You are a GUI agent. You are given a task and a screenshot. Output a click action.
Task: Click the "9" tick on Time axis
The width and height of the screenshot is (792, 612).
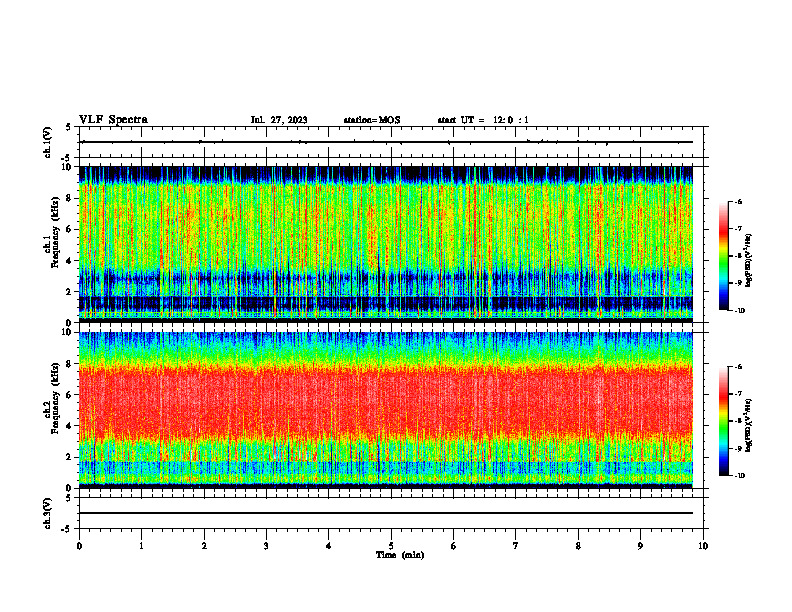[640, 546]
